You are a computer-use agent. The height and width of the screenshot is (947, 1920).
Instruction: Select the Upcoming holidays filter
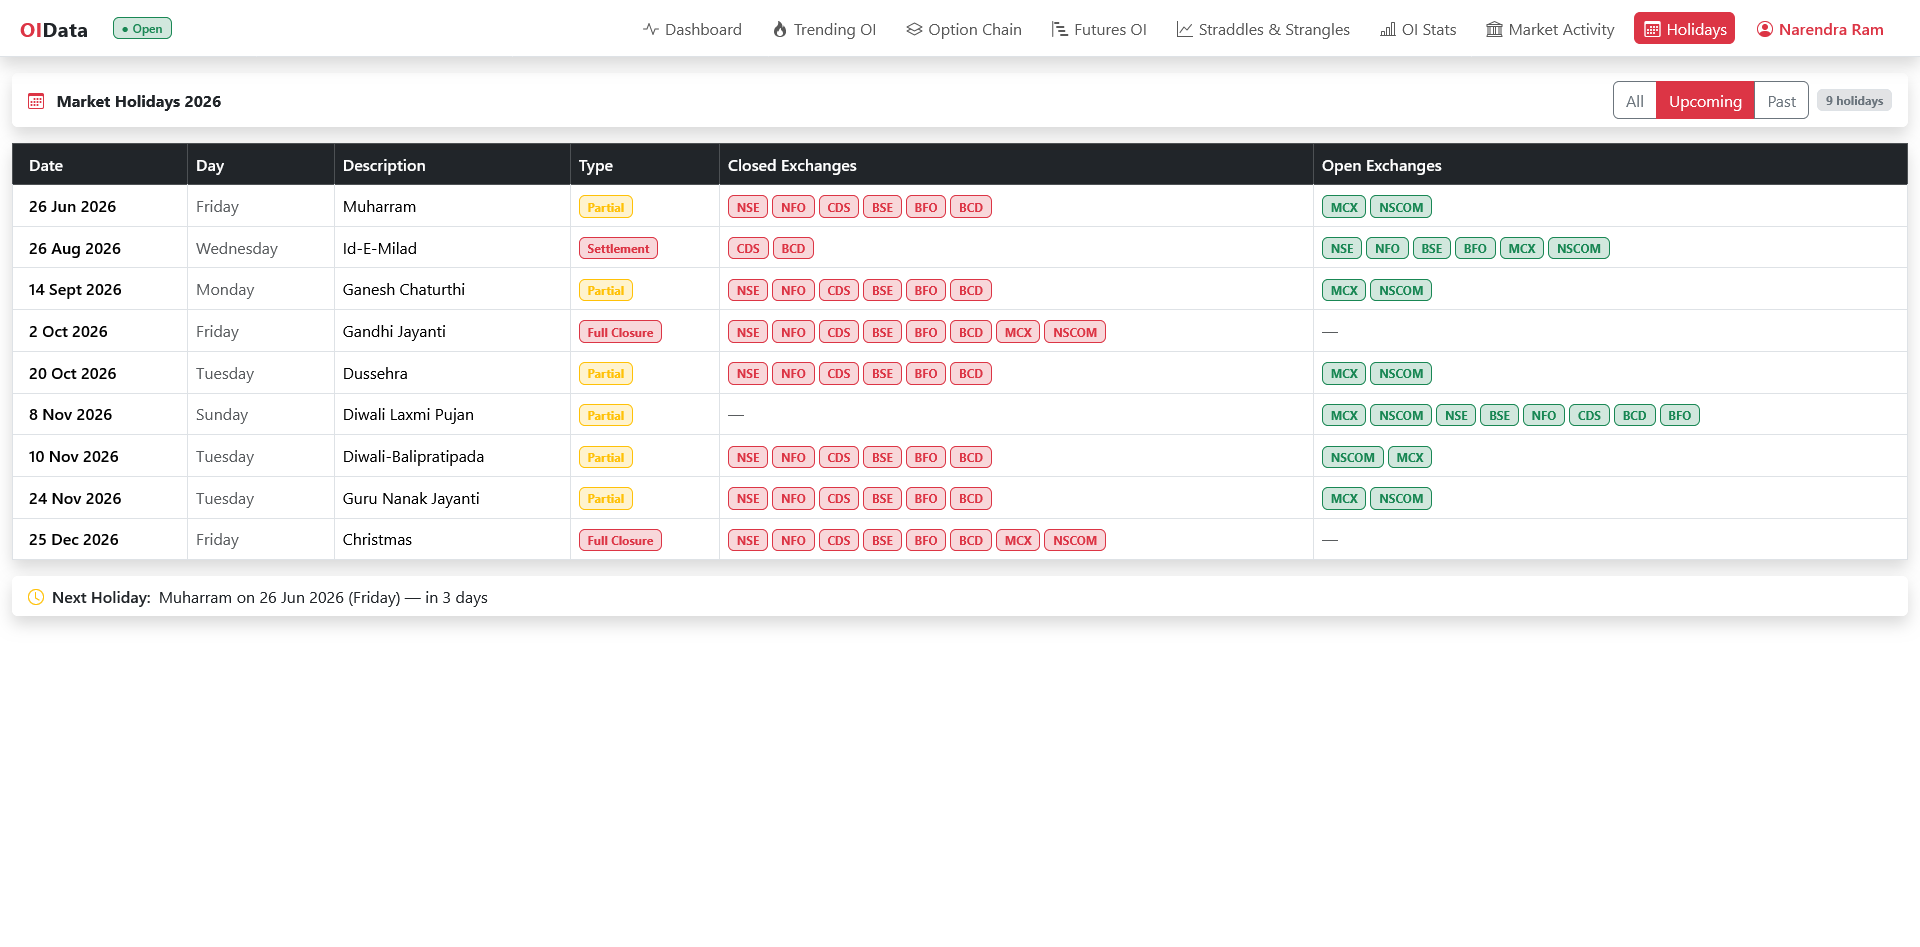(x=1705, y=101)
